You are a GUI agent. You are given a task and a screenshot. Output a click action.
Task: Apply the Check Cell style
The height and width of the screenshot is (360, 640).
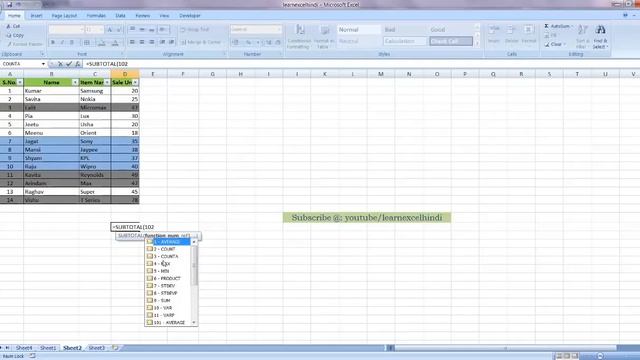[x=451, y=41]
